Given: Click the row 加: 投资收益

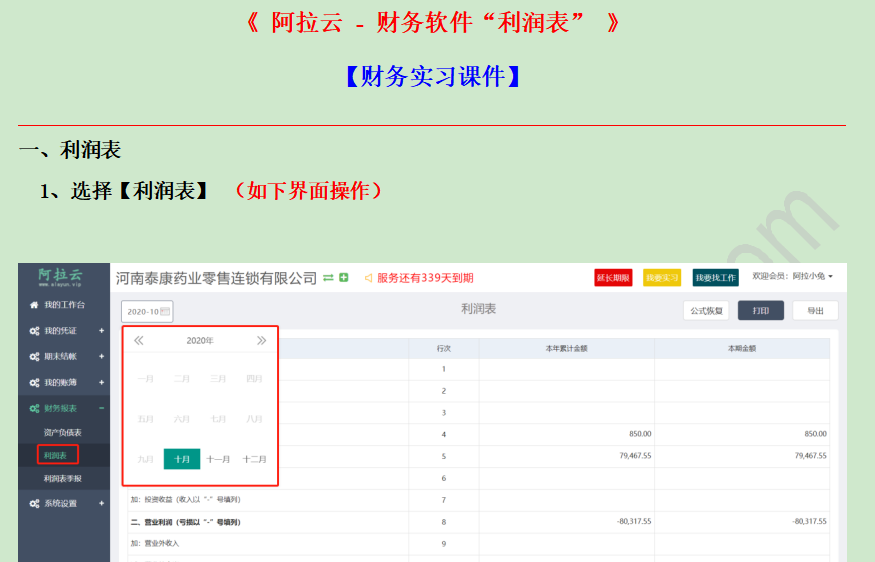Looking at the screenshot, I should click(x=478, y=500).
